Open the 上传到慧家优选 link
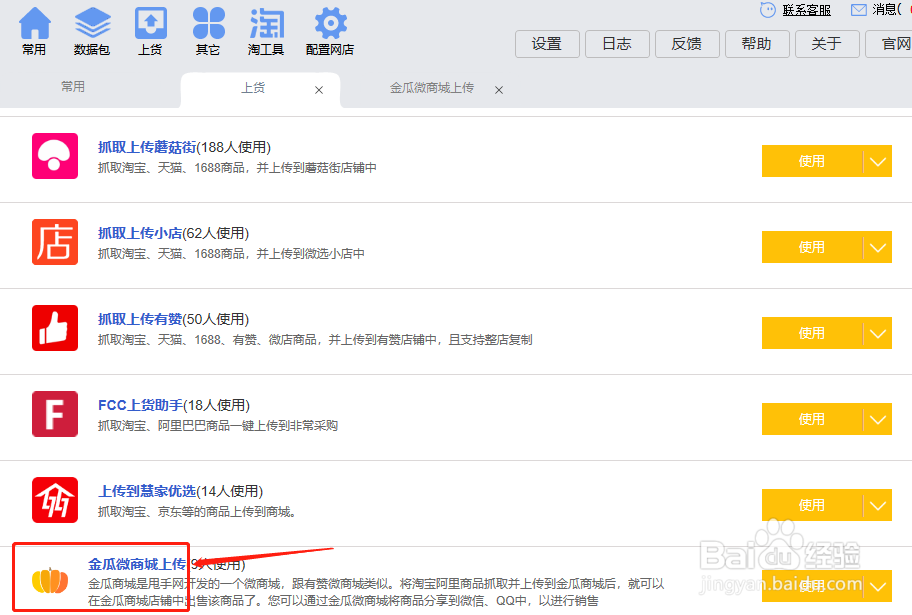 pos(147,492)
